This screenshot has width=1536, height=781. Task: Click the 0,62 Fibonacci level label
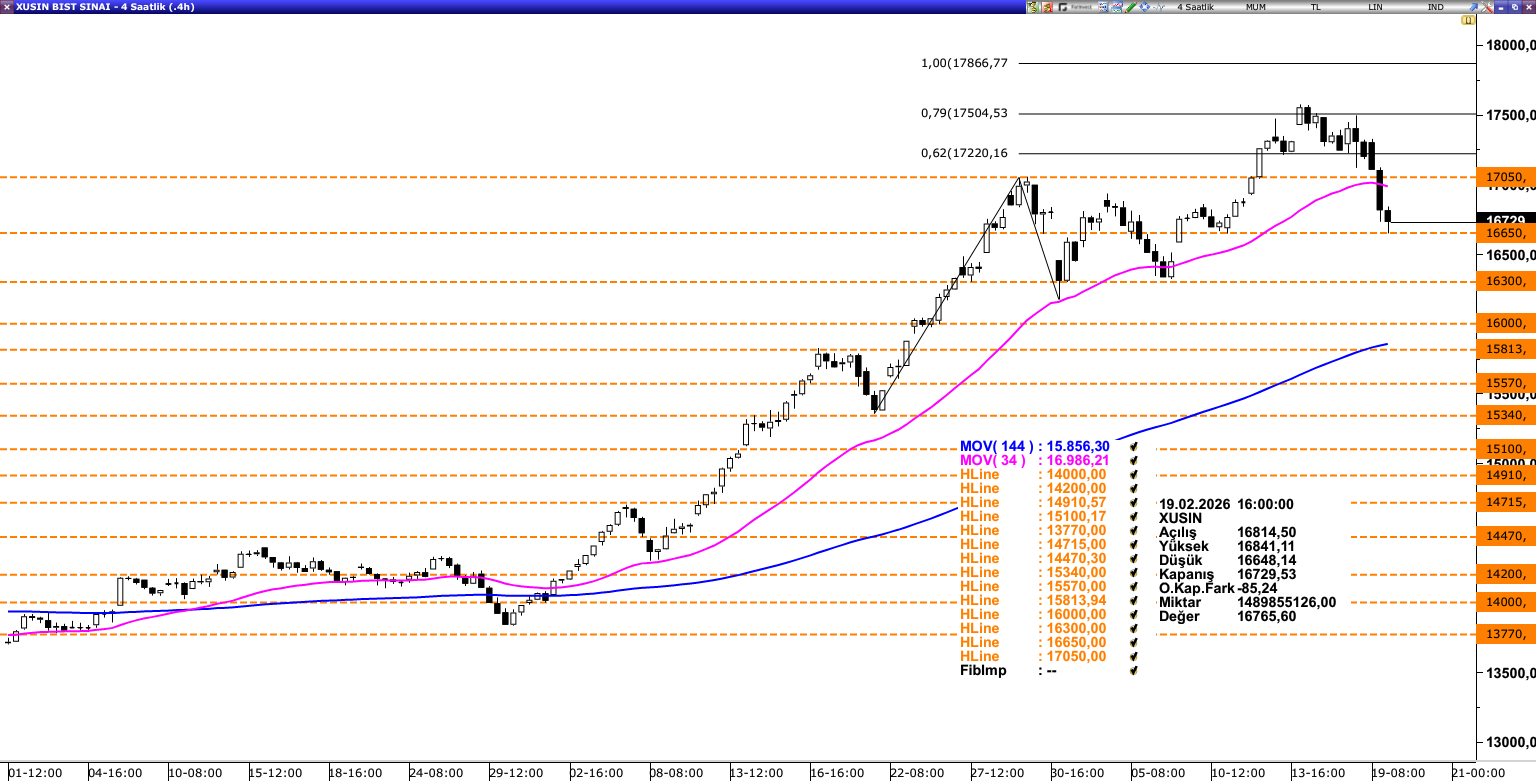964,154
